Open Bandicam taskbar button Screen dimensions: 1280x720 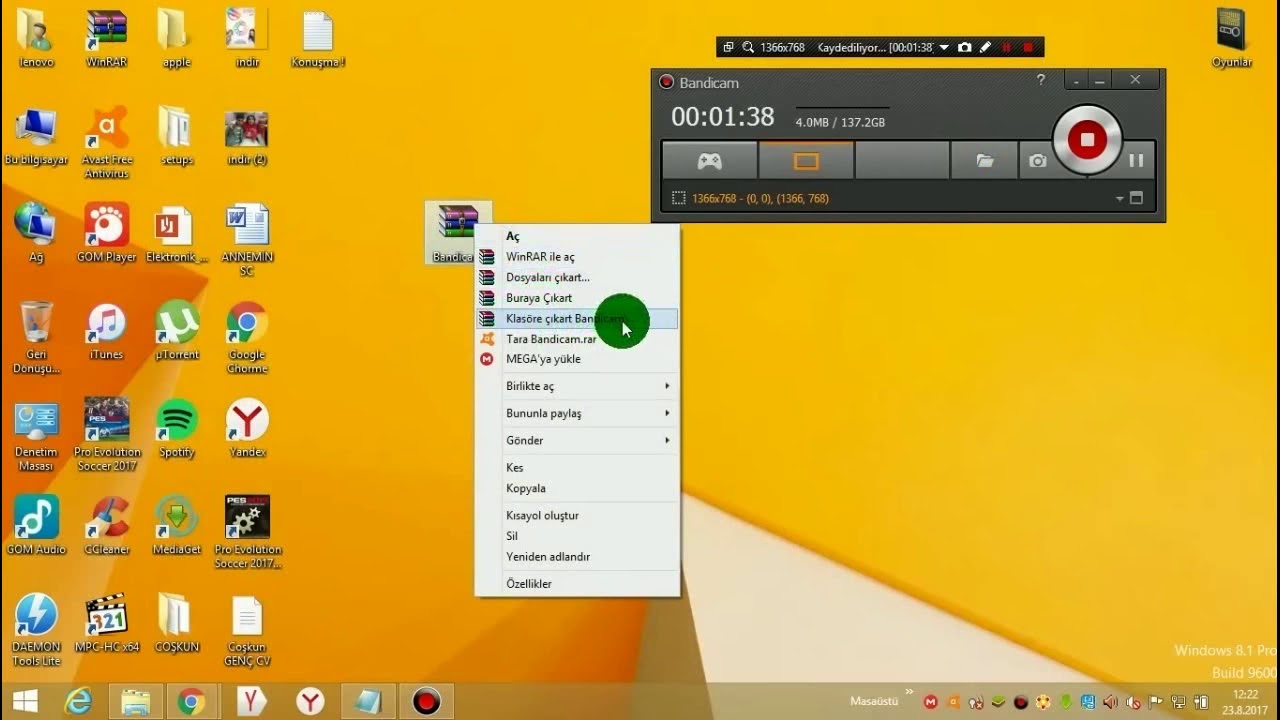(427, 702)
